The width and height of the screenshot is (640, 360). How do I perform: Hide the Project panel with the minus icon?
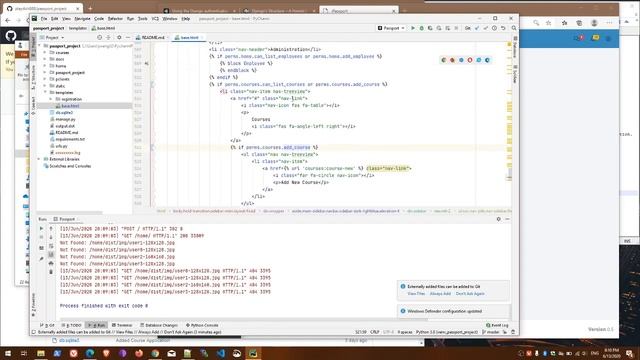(128, 38)
